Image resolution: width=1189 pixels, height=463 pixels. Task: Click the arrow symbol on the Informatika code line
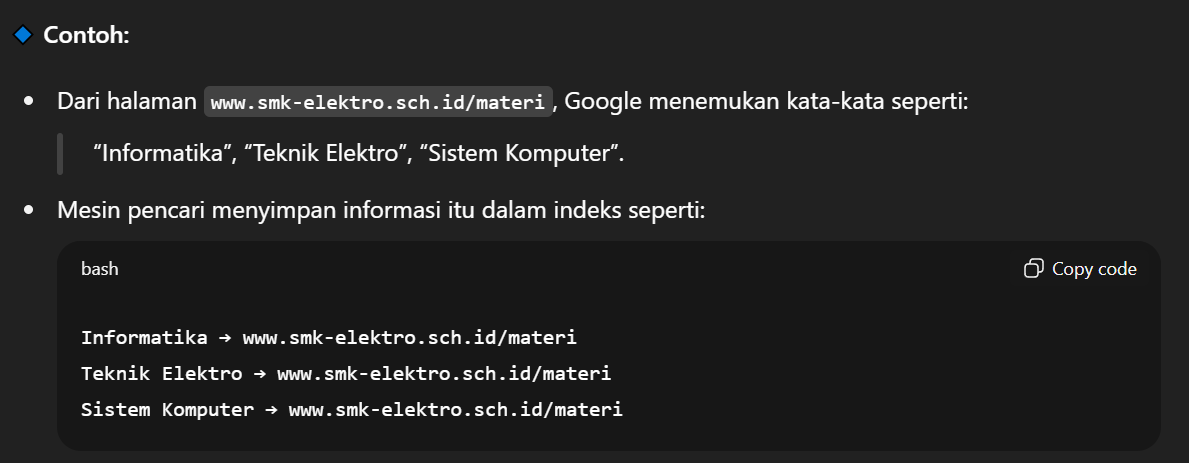[x=225, y=338]
